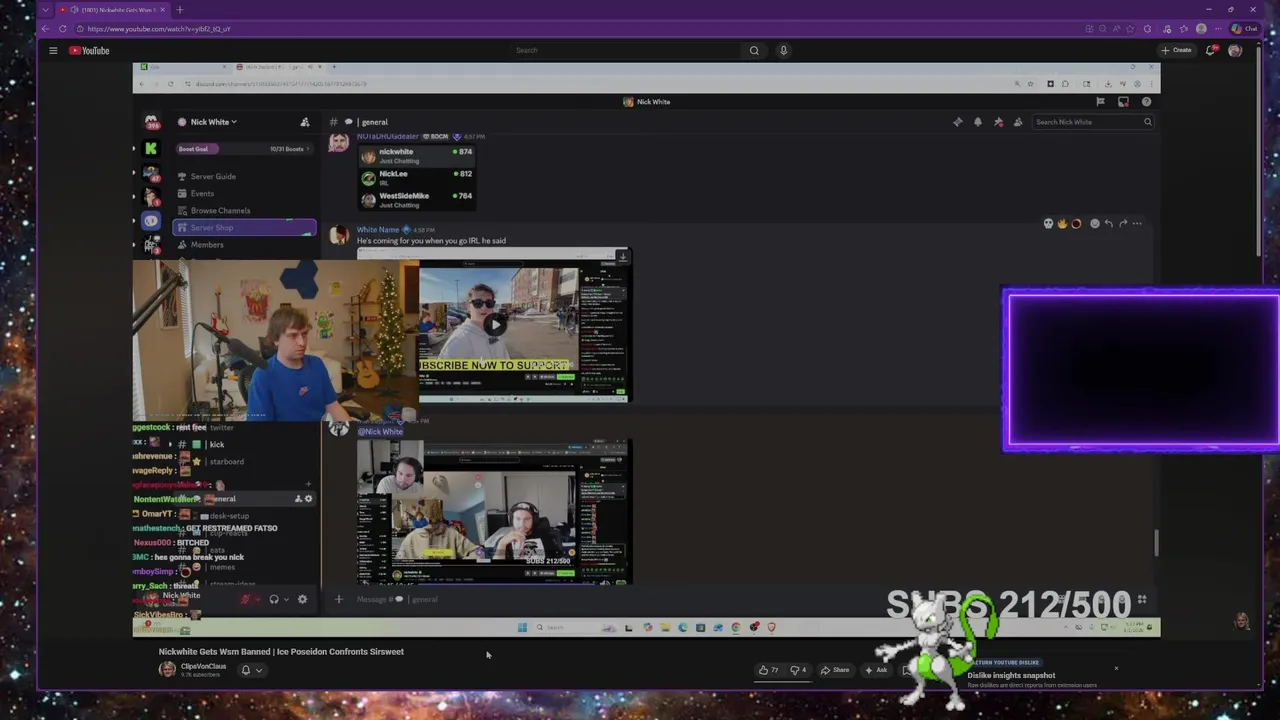
Task: Open the YouTube Create button
Action: point(1176,50)
